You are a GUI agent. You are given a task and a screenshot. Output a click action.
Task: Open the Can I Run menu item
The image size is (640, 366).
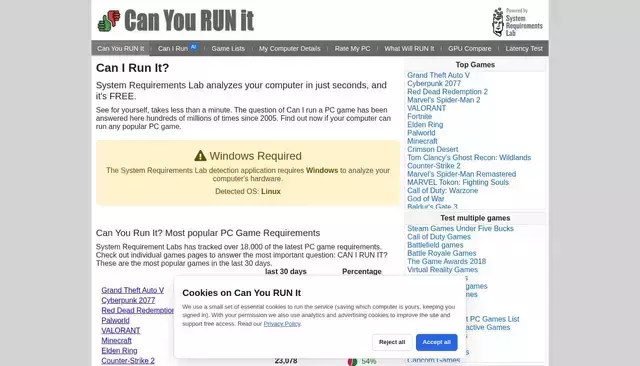tap(173, 49)
